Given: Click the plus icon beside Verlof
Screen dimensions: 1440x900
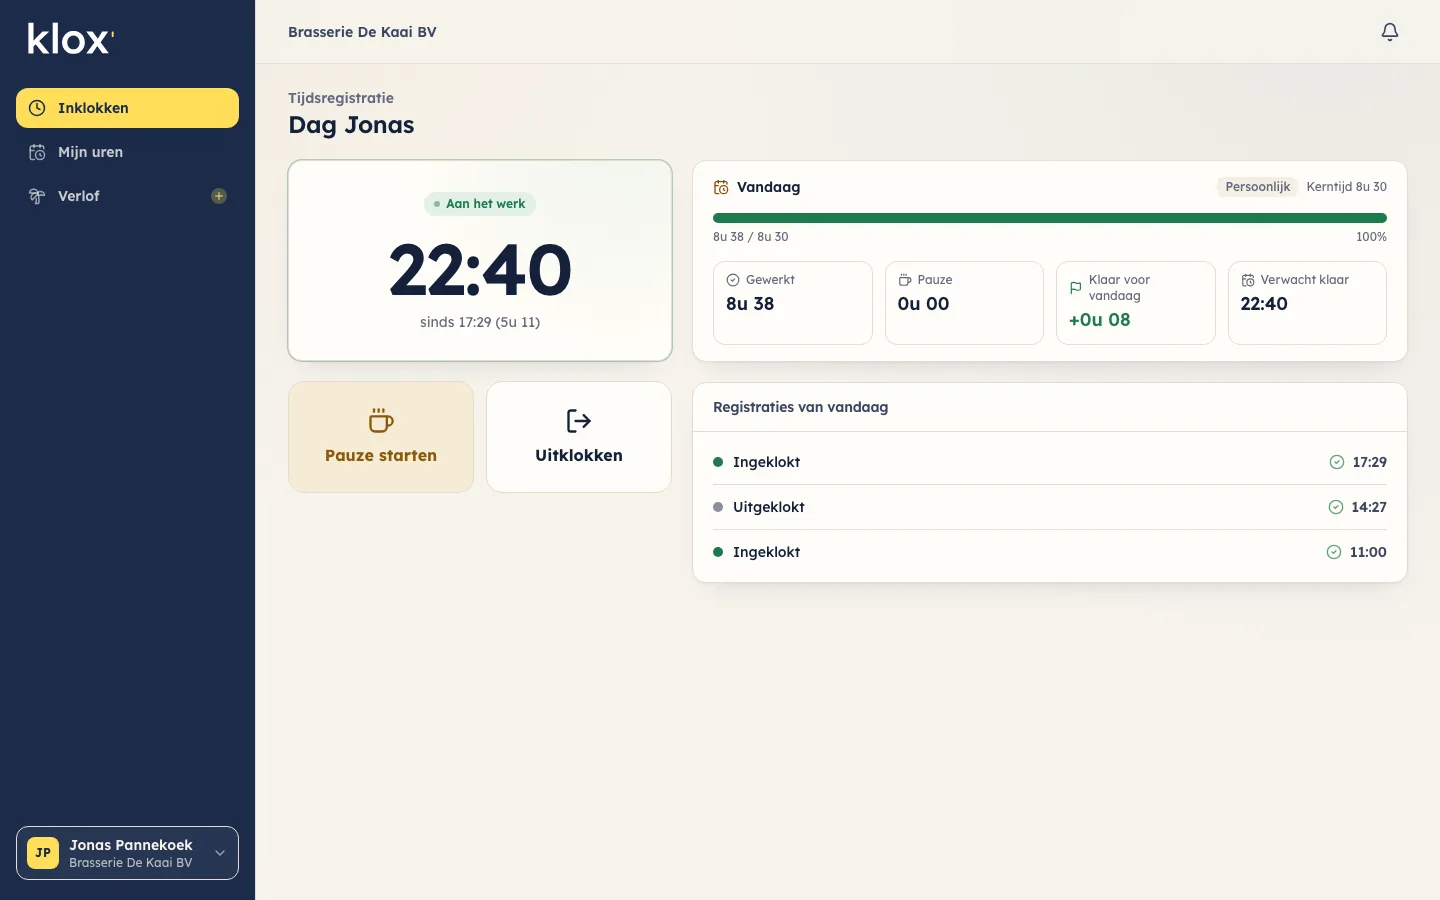Looking at the screenshot, I should pyautogui.click(x=219, y=196).
